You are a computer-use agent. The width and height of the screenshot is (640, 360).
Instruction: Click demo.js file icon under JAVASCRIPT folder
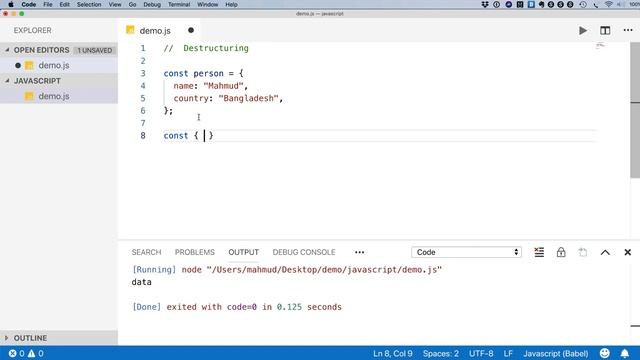29,96
